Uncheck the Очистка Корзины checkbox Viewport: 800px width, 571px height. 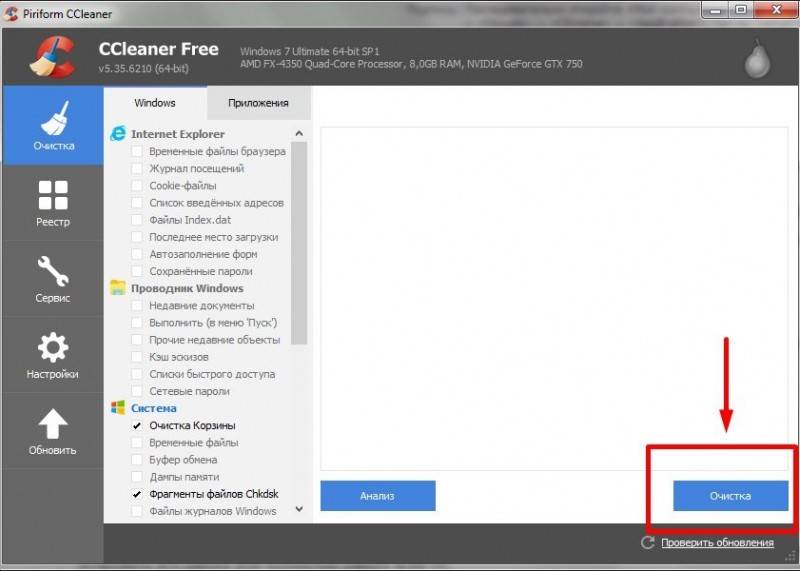point(137,426)
